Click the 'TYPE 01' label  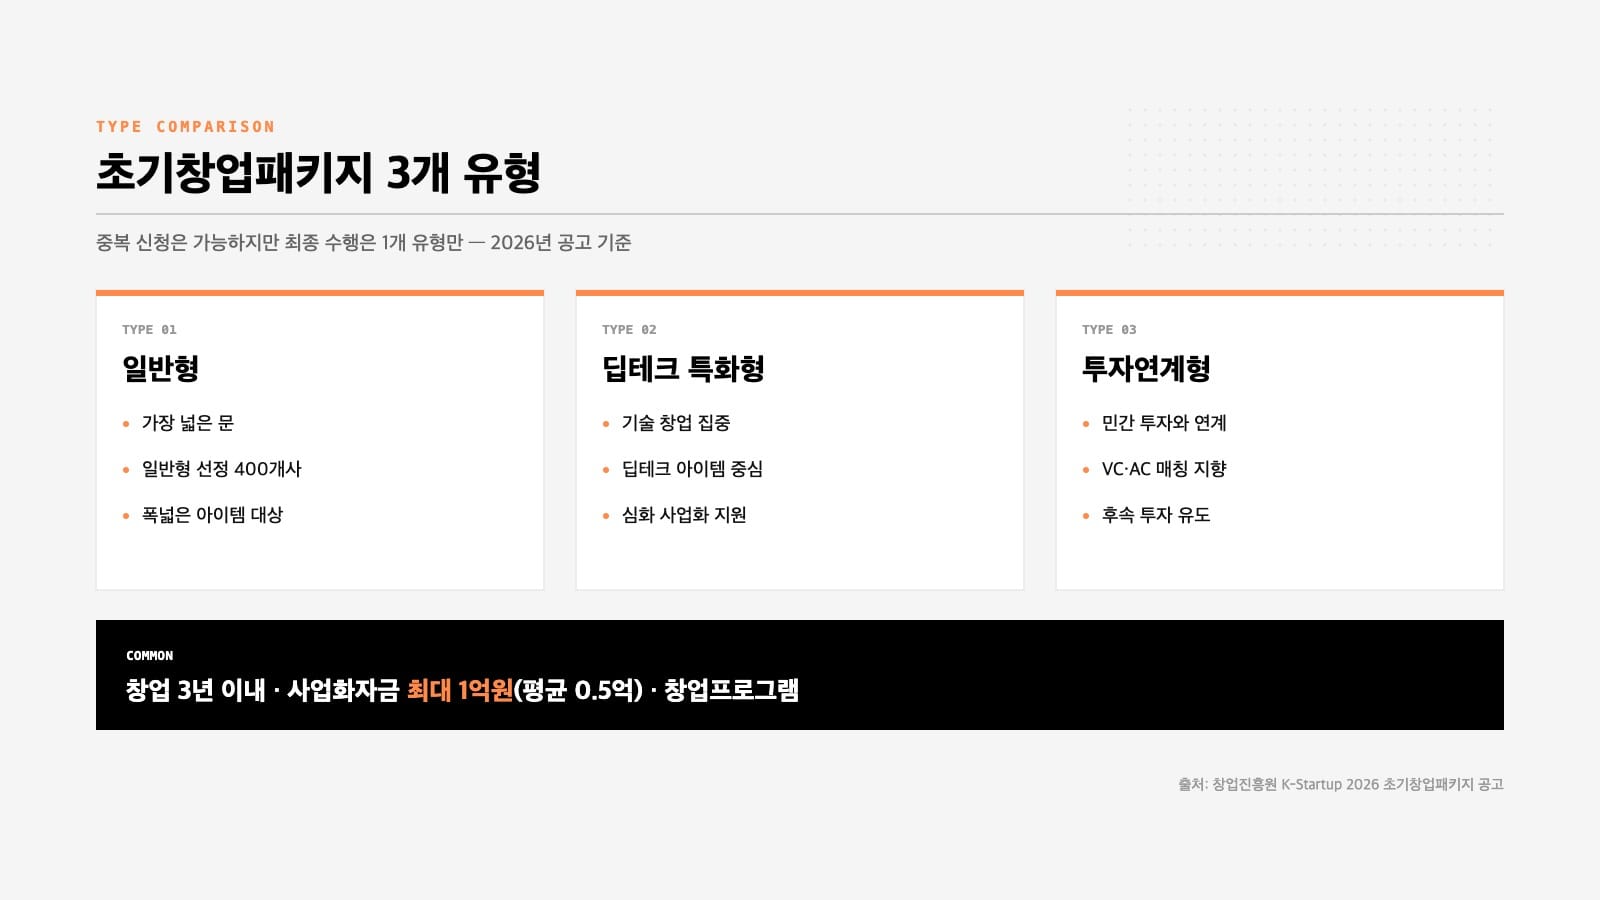click(149, 329)
